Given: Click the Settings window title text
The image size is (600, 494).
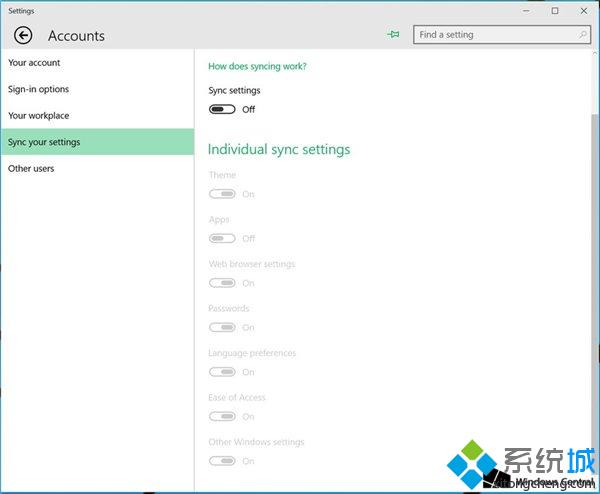Looking at the screenshot, I should (x=21, y=11).
